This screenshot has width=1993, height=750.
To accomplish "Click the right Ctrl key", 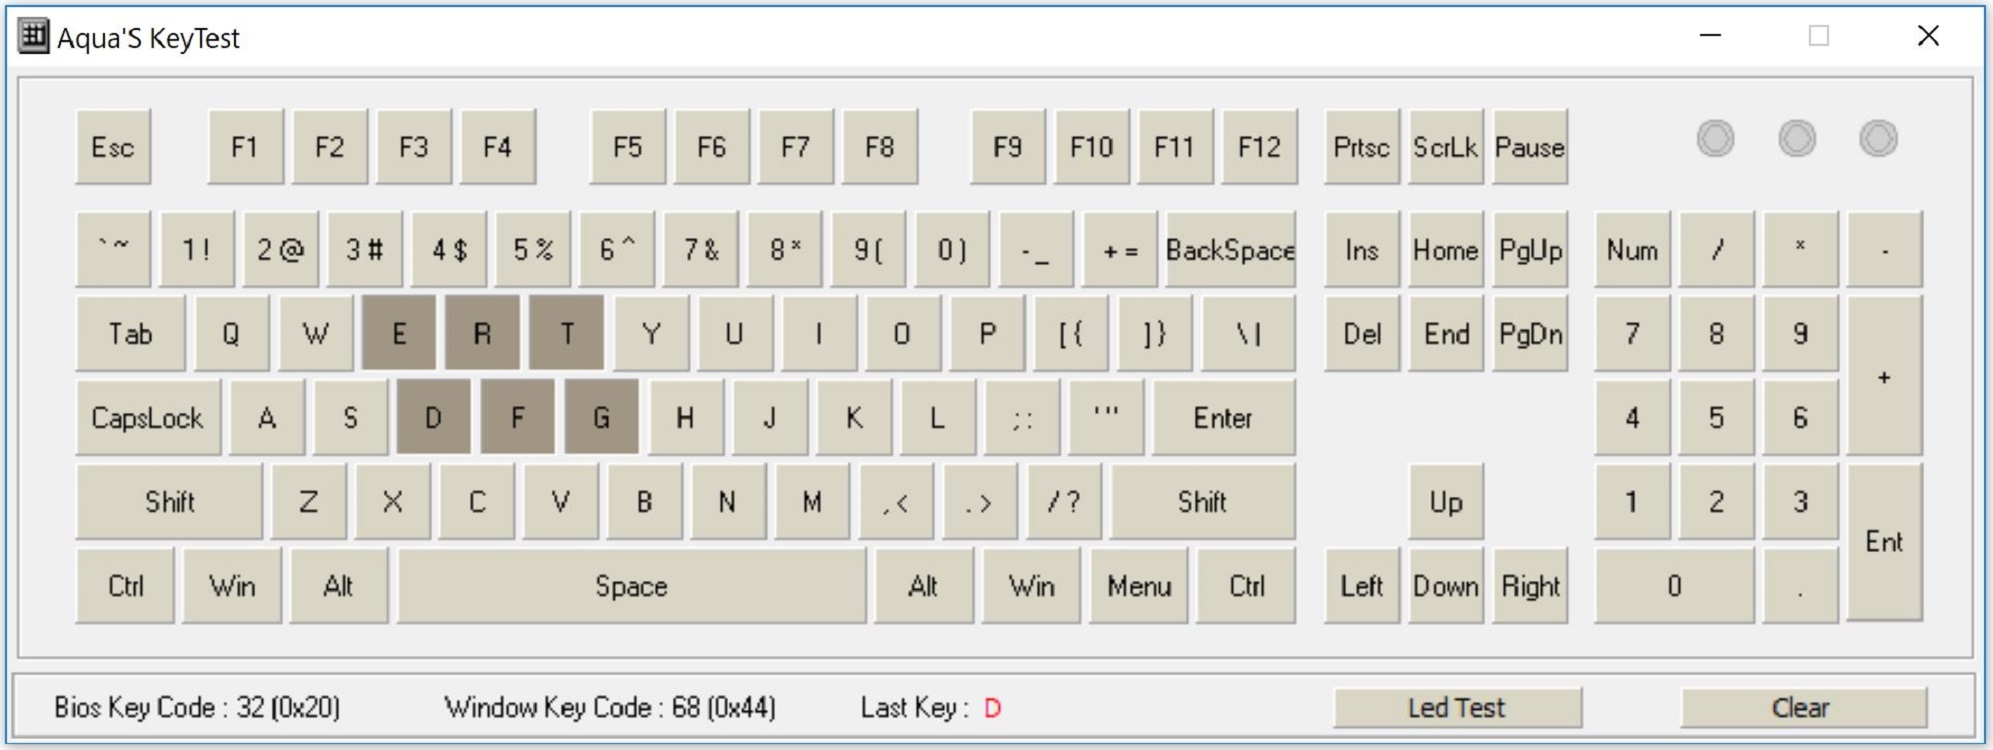I will 1247,585.
